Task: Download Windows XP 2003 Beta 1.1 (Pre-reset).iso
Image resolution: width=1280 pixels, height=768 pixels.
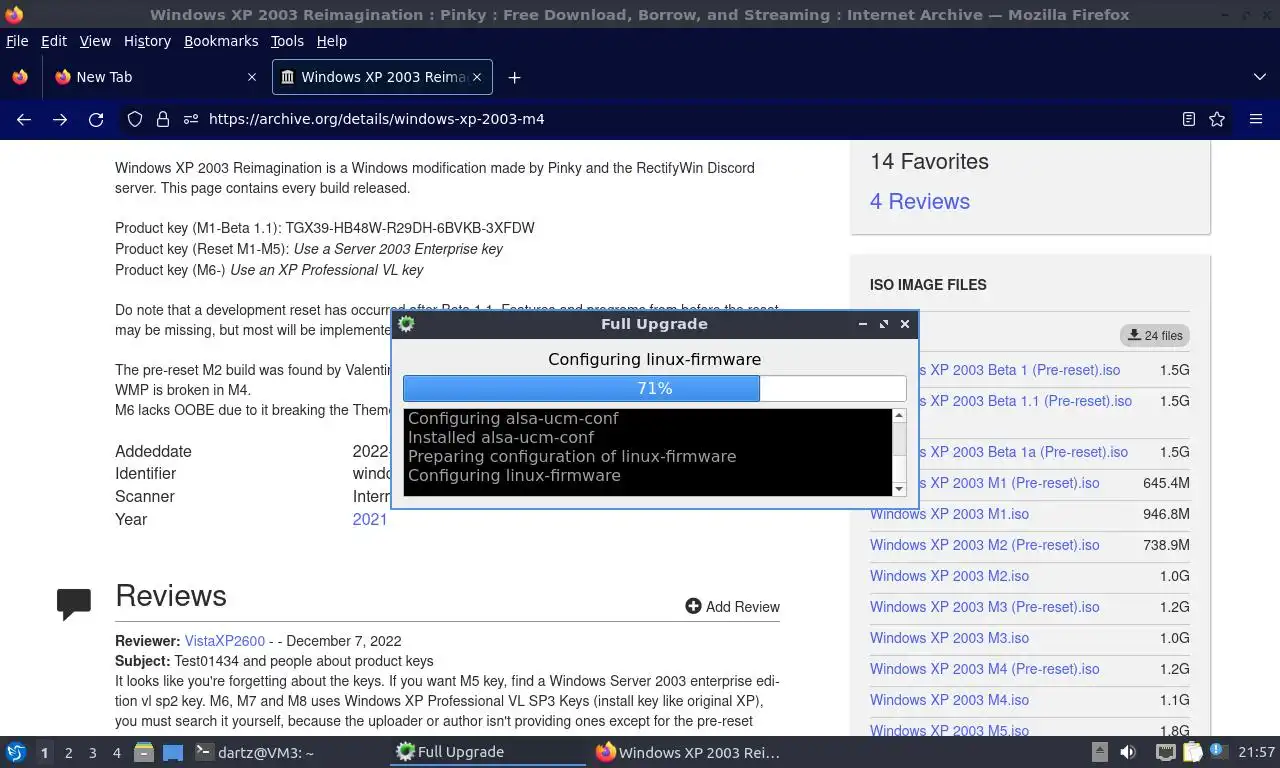Action: click(1025, 401)
